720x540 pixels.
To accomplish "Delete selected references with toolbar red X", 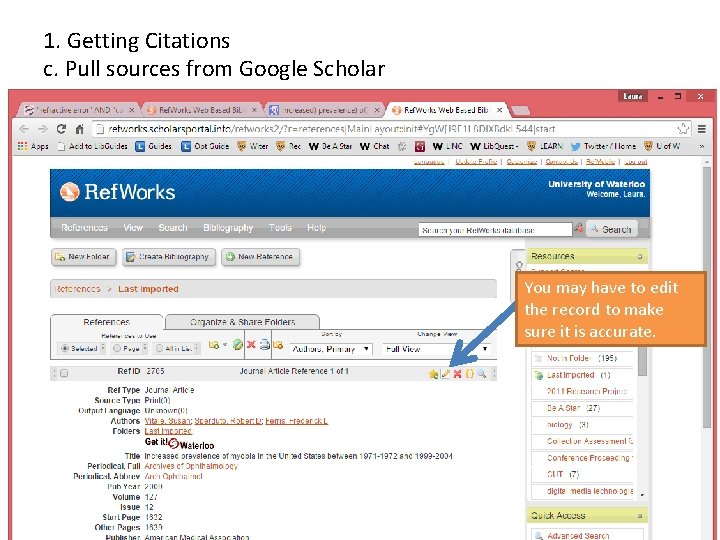I will click(x=251, y=344).
